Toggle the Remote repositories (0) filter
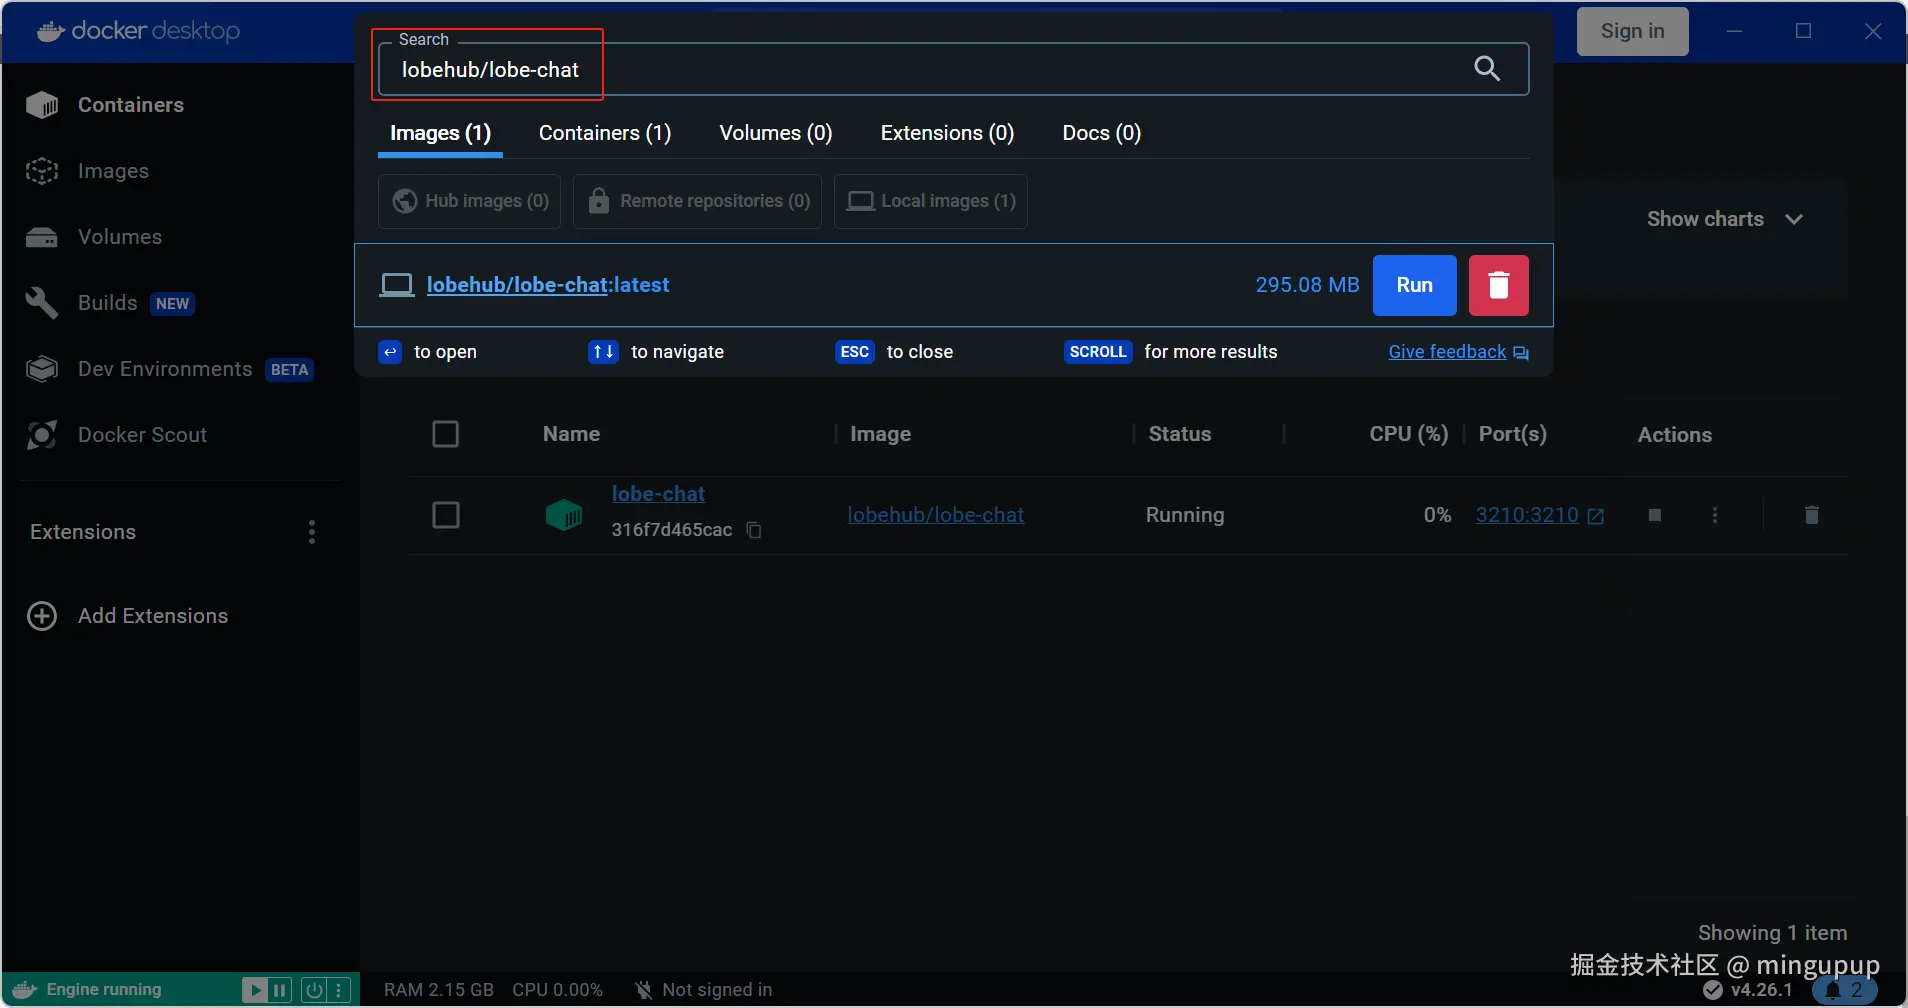 pyautogui.click(x=697, y=201)
